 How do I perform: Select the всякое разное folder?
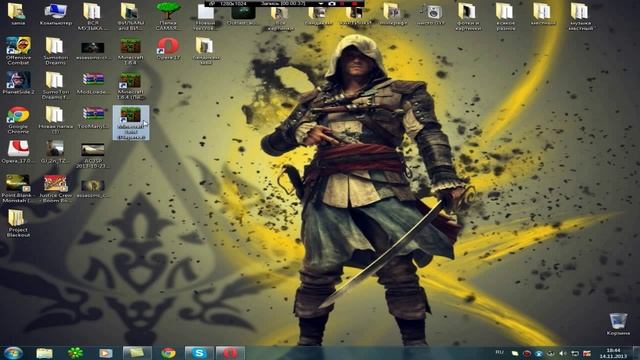click(505, 16)
